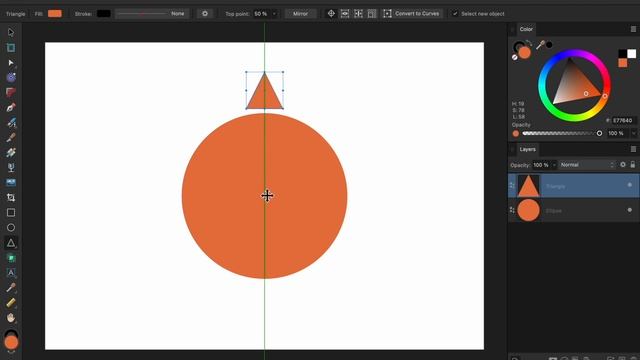Screen dimensions: 640x360
Task: Swap fill and stroke arrows in Color panel
Action: click(529, 42)
